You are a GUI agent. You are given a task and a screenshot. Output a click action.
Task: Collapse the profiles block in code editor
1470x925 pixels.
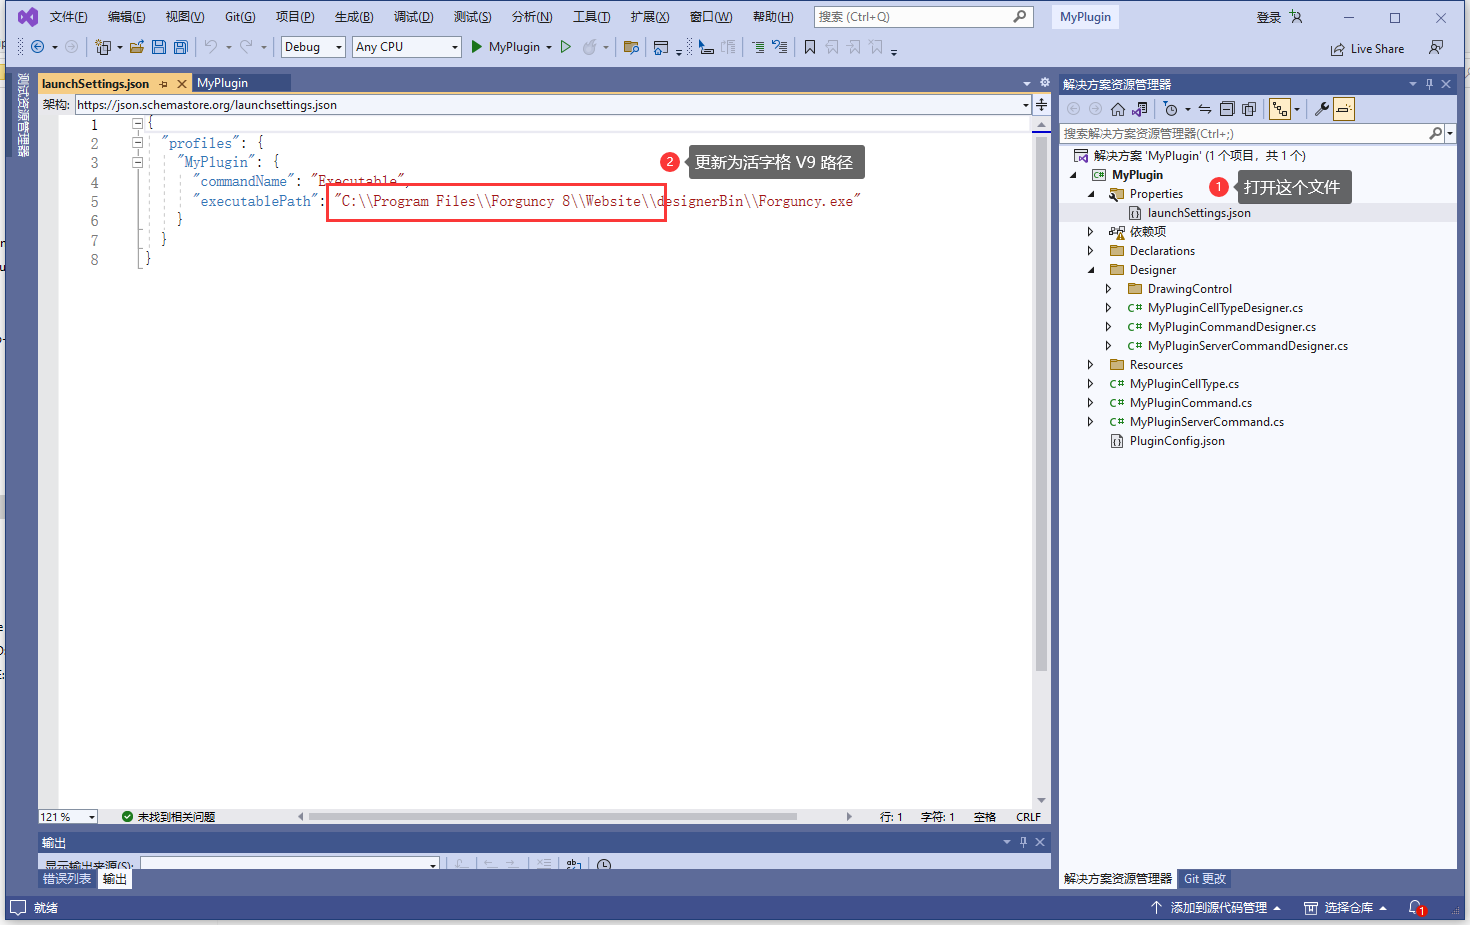pos(138,143)
